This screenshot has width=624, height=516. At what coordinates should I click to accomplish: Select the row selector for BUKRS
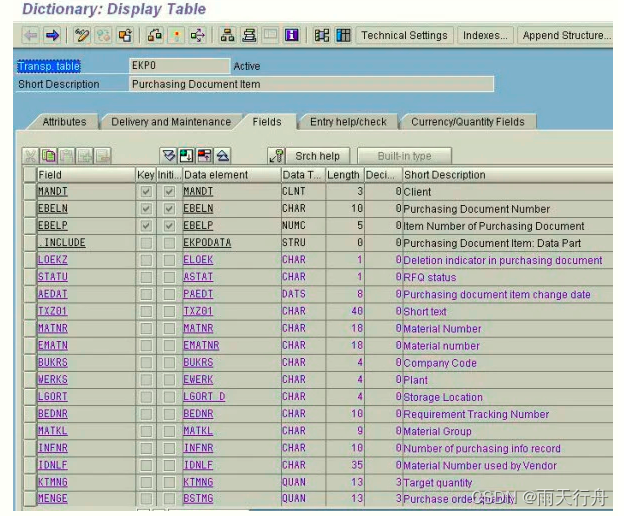[30, 362]
